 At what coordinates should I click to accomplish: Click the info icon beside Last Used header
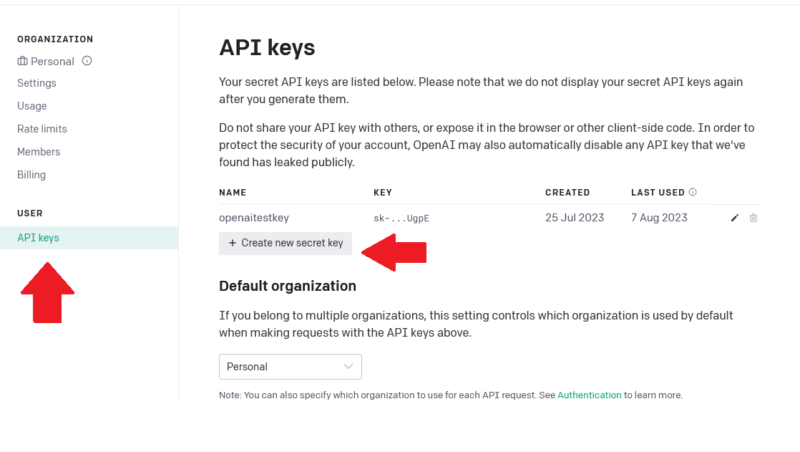[x=692, y=192]
